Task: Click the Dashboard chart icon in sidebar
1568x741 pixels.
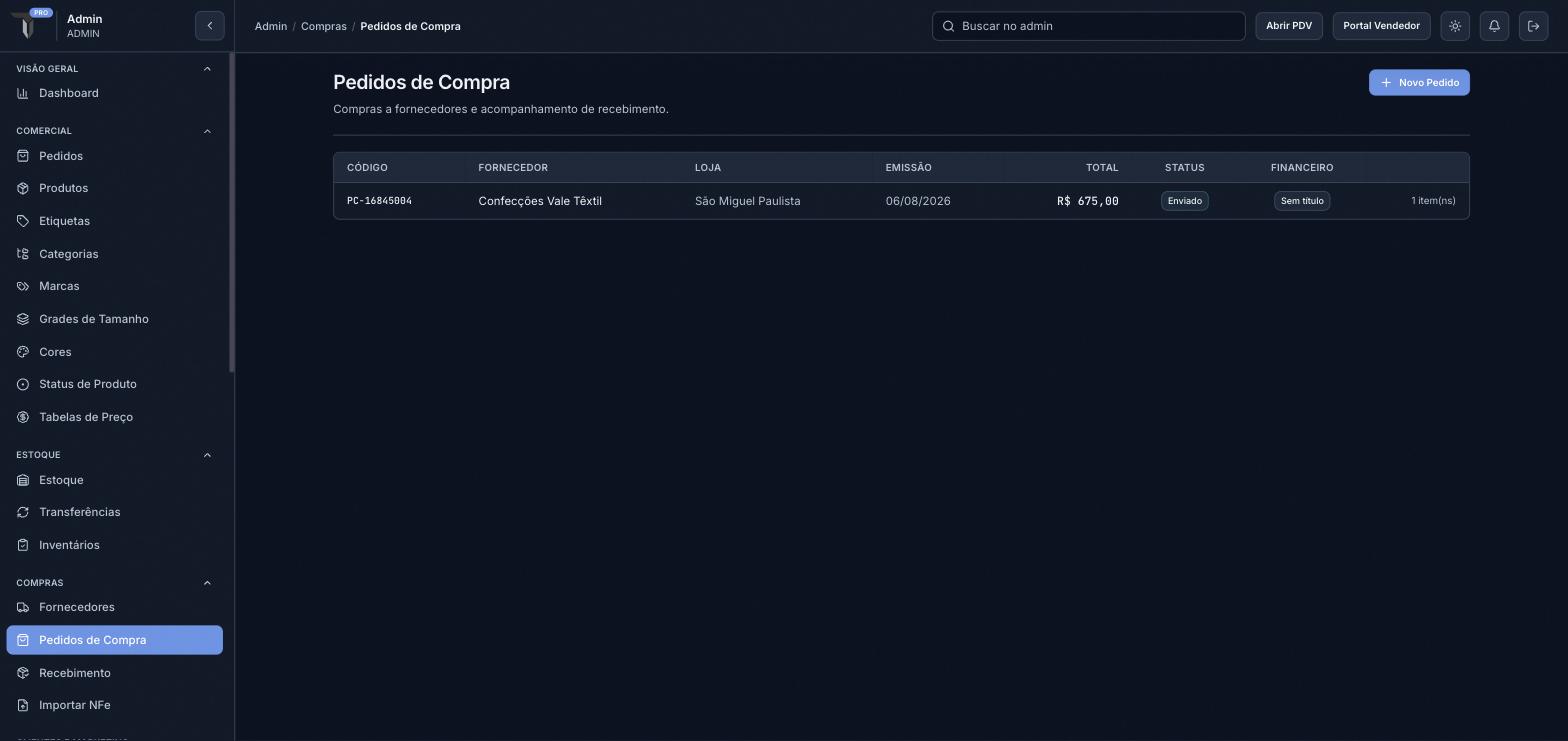Action: 23,93
